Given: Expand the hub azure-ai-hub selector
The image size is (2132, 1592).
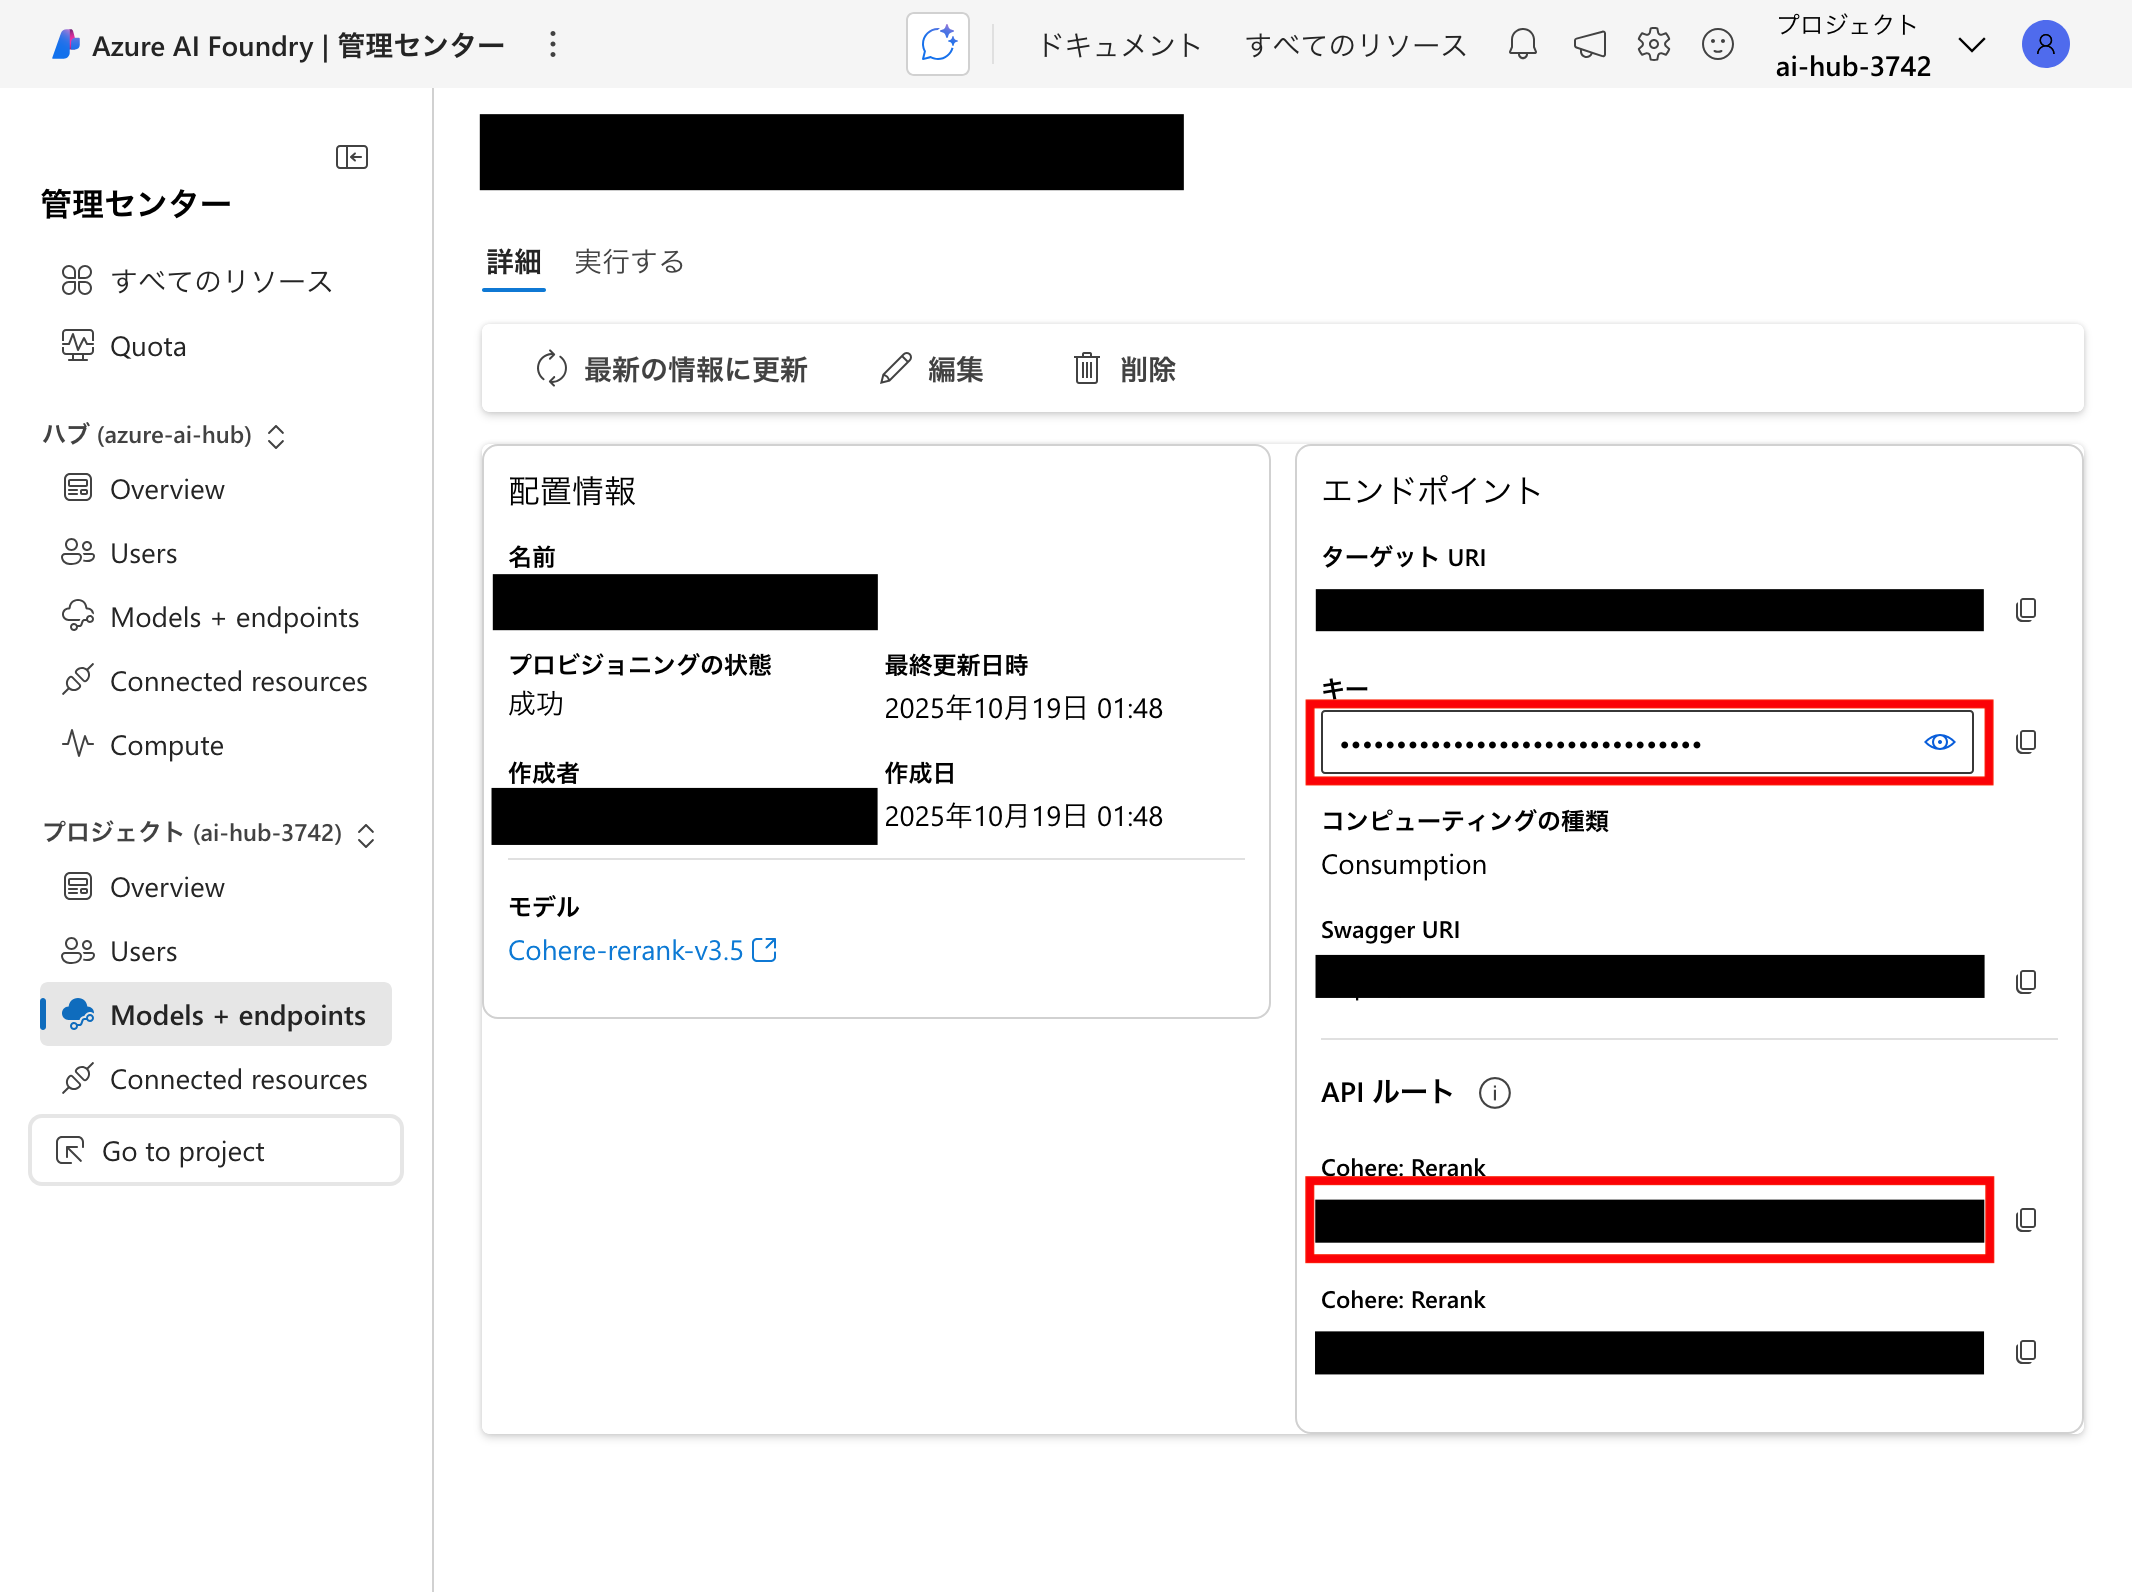Looking at the screenshot, I should pyautogui.click(x=276, y=436).
